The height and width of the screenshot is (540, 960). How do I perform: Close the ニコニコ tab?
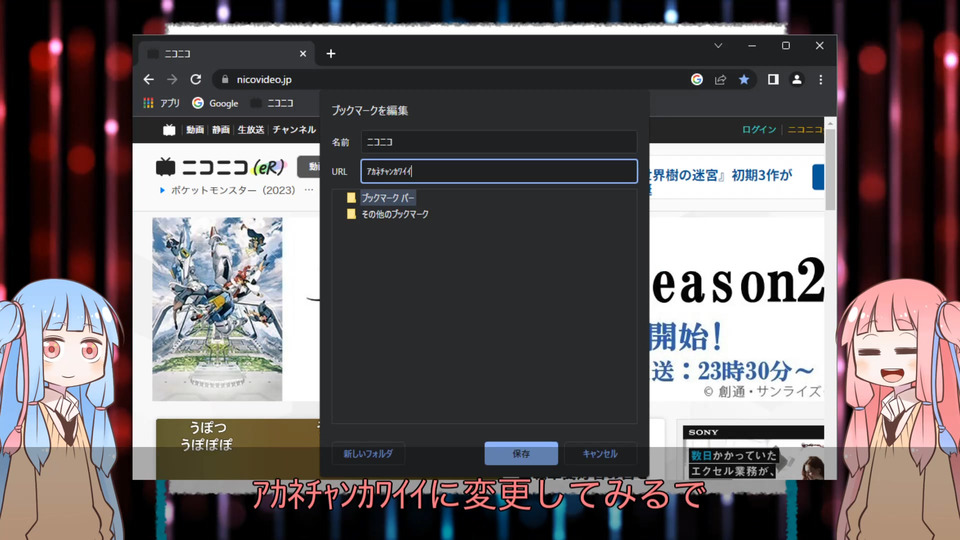[302, 54]
